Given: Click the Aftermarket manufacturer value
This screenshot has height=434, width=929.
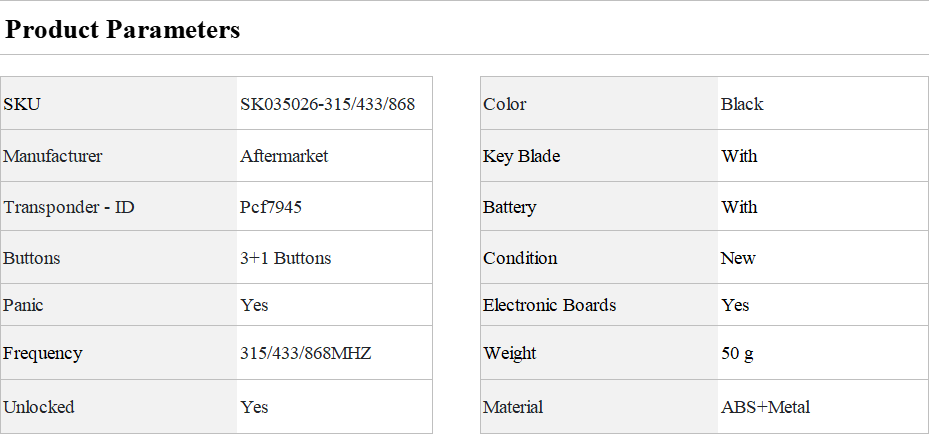Looking at the screenshot, I should [284, 156].
